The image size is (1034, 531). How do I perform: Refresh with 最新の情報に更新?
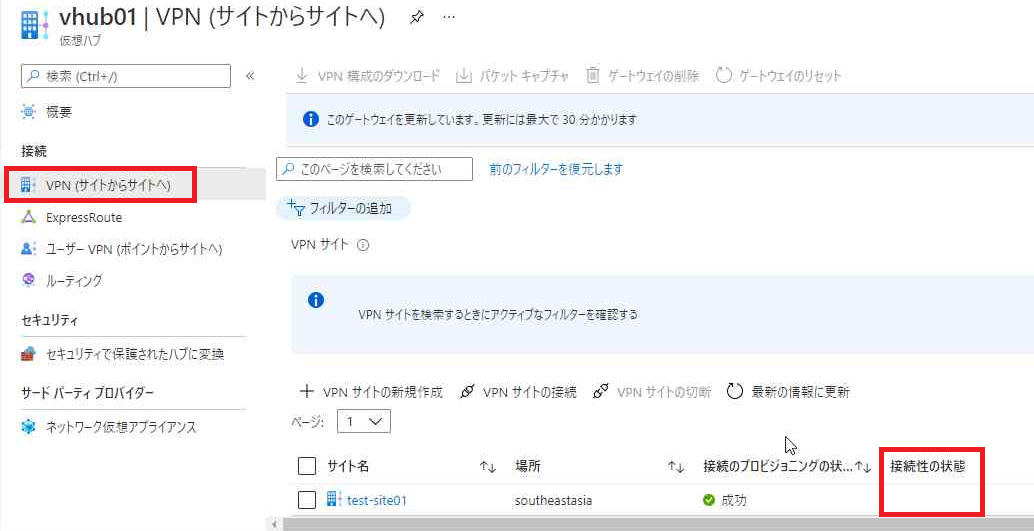pos(788,392)
